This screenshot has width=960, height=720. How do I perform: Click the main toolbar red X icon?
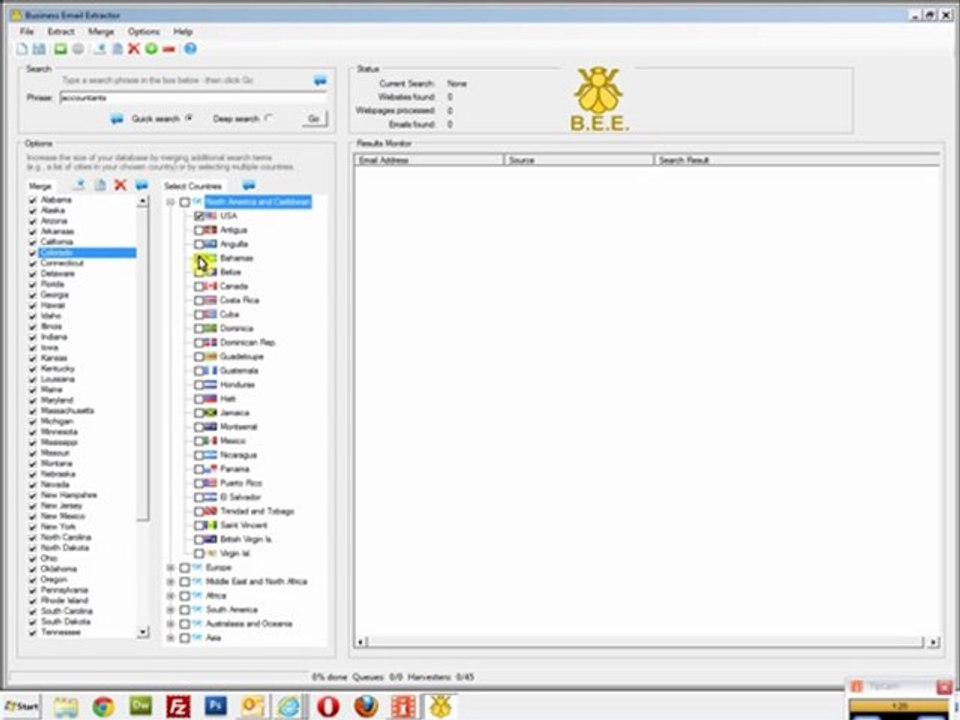point(133,49)
